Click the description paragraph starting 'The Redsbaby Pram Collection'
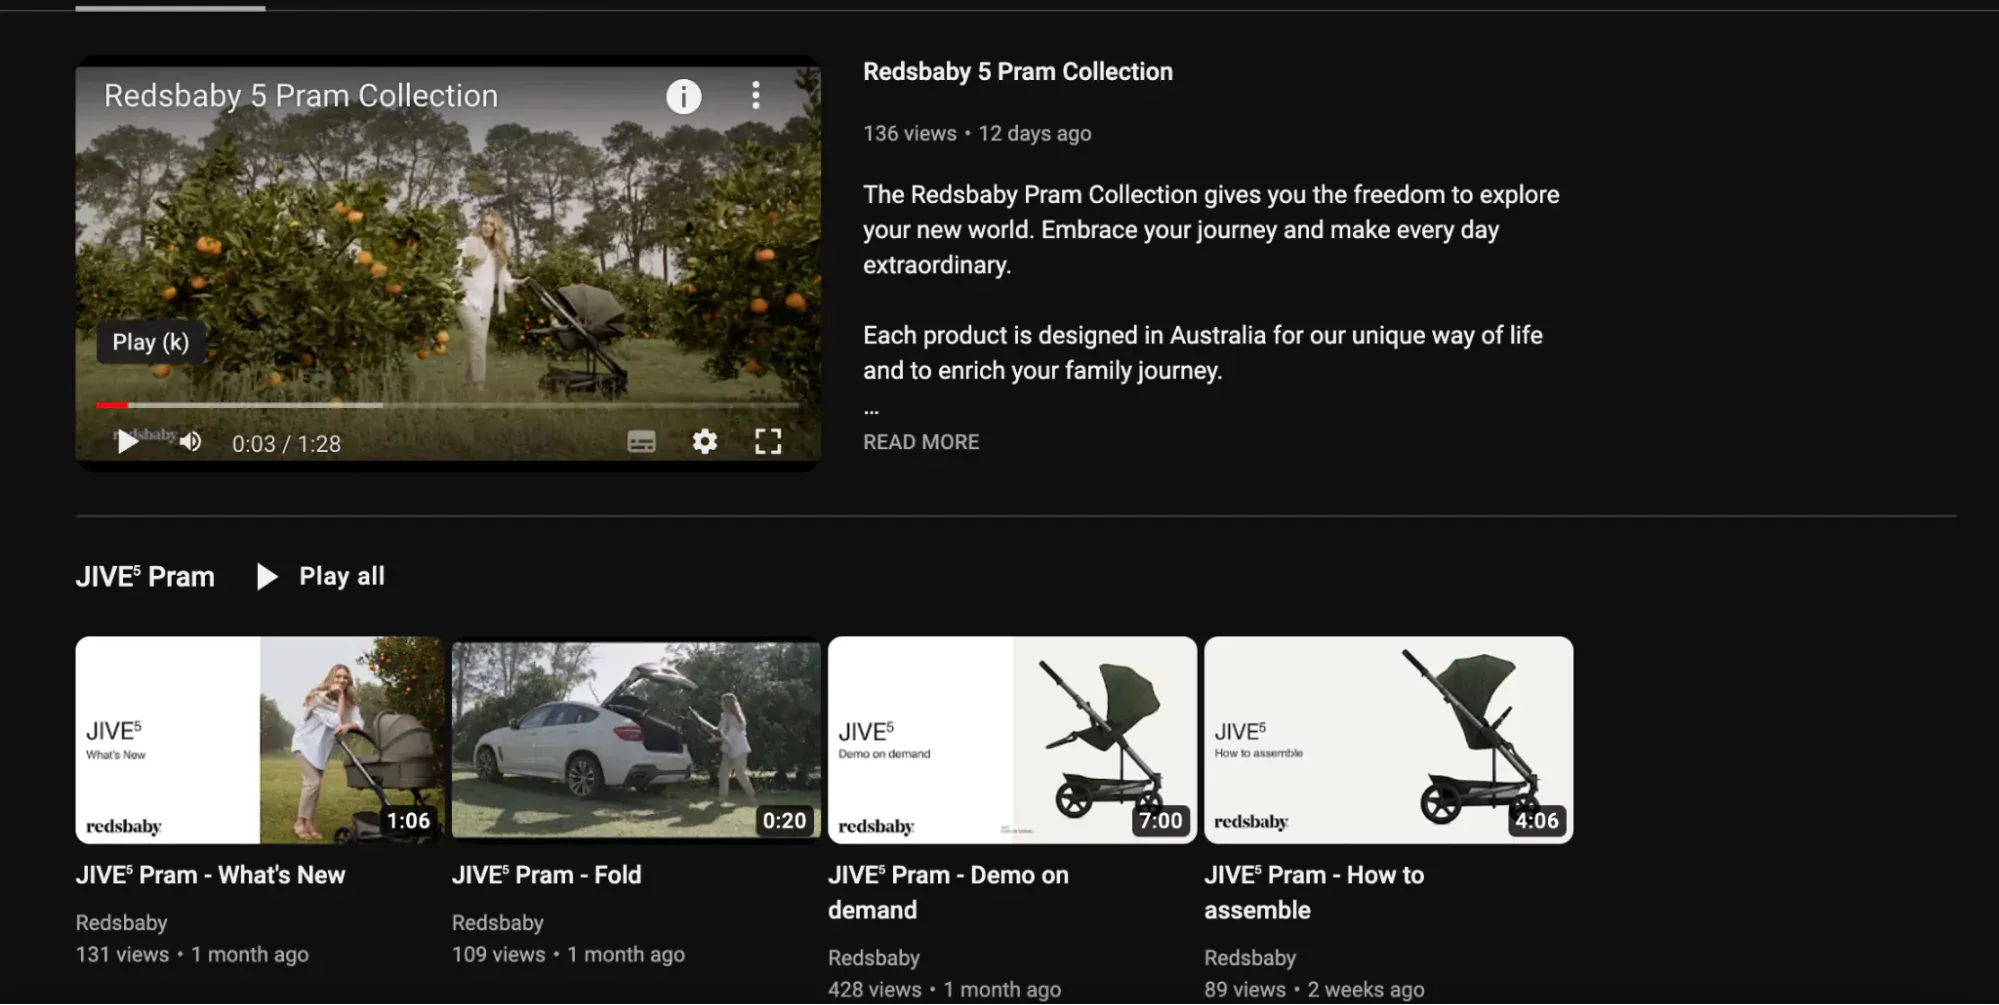Screen dimensions: 1999x1005 click(1211, 230)
